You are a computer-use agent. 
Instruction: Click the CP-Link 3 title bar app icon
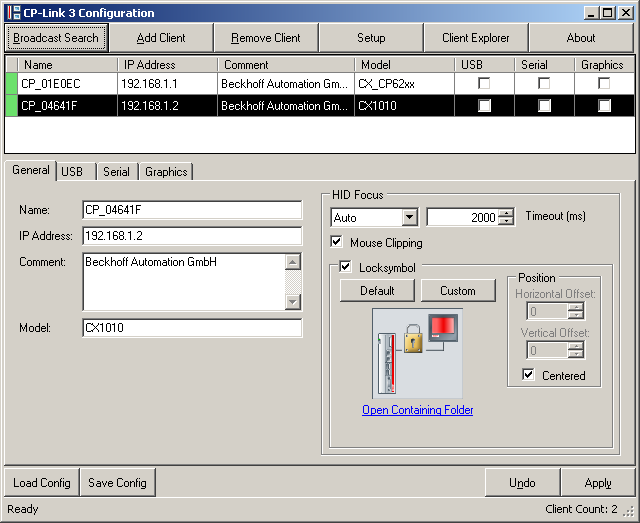click(13, 13)
